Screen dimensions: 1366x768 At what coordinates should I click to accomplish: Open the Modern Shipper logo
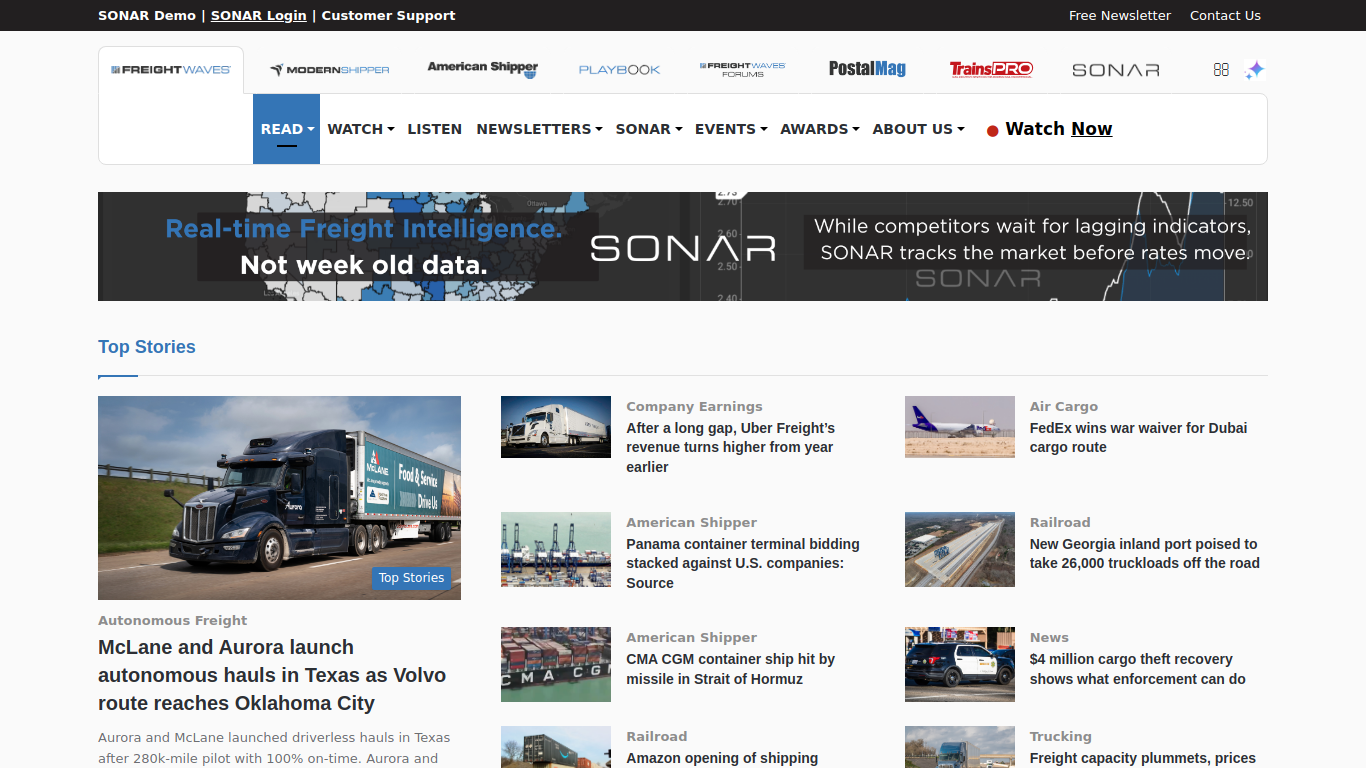330,70
